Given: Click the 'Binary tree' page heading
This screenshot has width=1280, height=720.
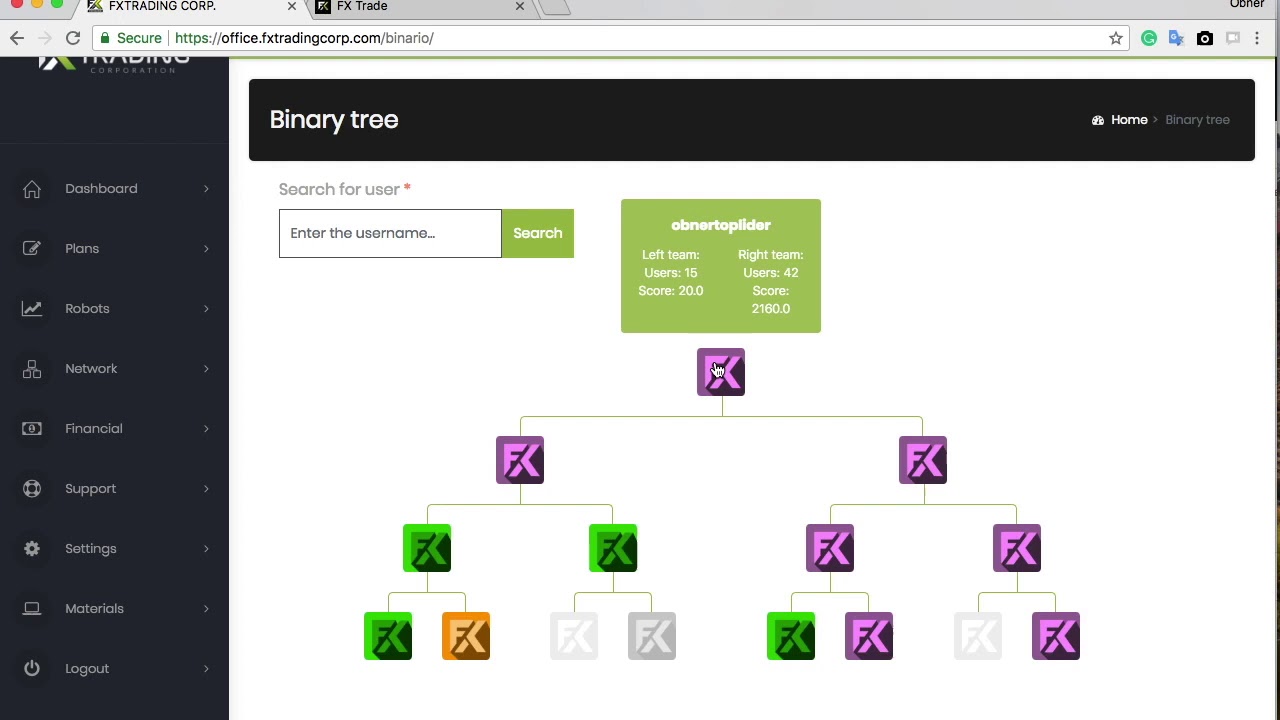Looking at the screenshot, I should (x=334, y=120).
